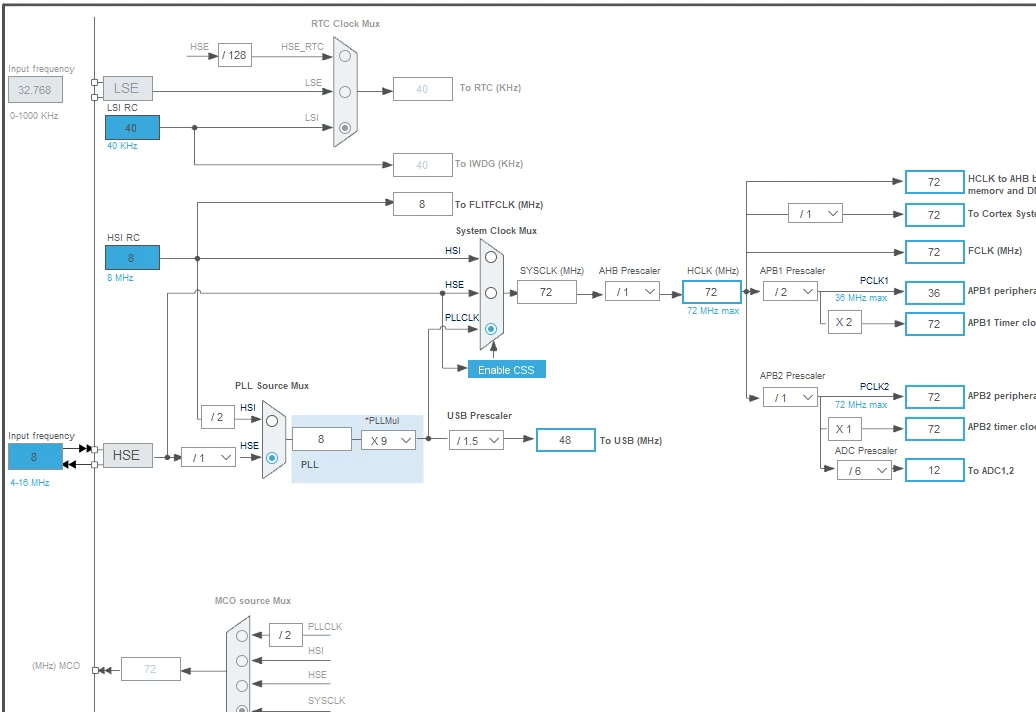Click the RTC Clock Mux label
Viewport: 1036px width, 712px height.
point(346,24)
